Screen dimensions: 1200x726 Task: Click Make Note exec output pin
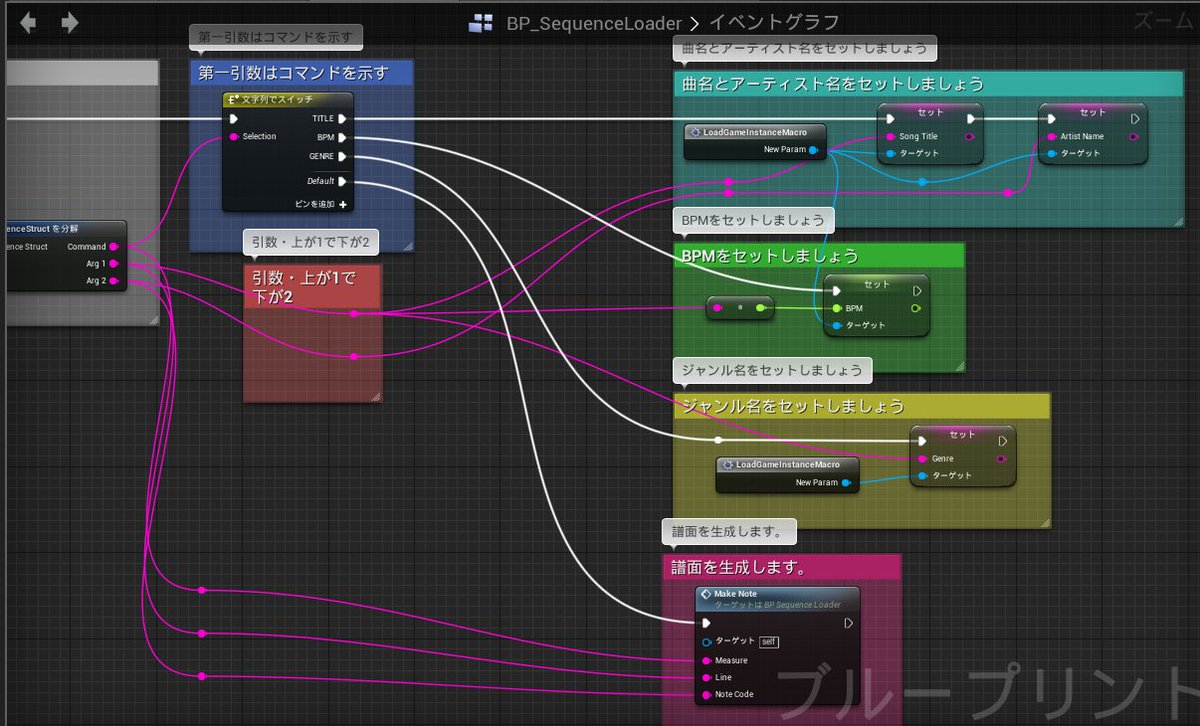tap(849, 622)
